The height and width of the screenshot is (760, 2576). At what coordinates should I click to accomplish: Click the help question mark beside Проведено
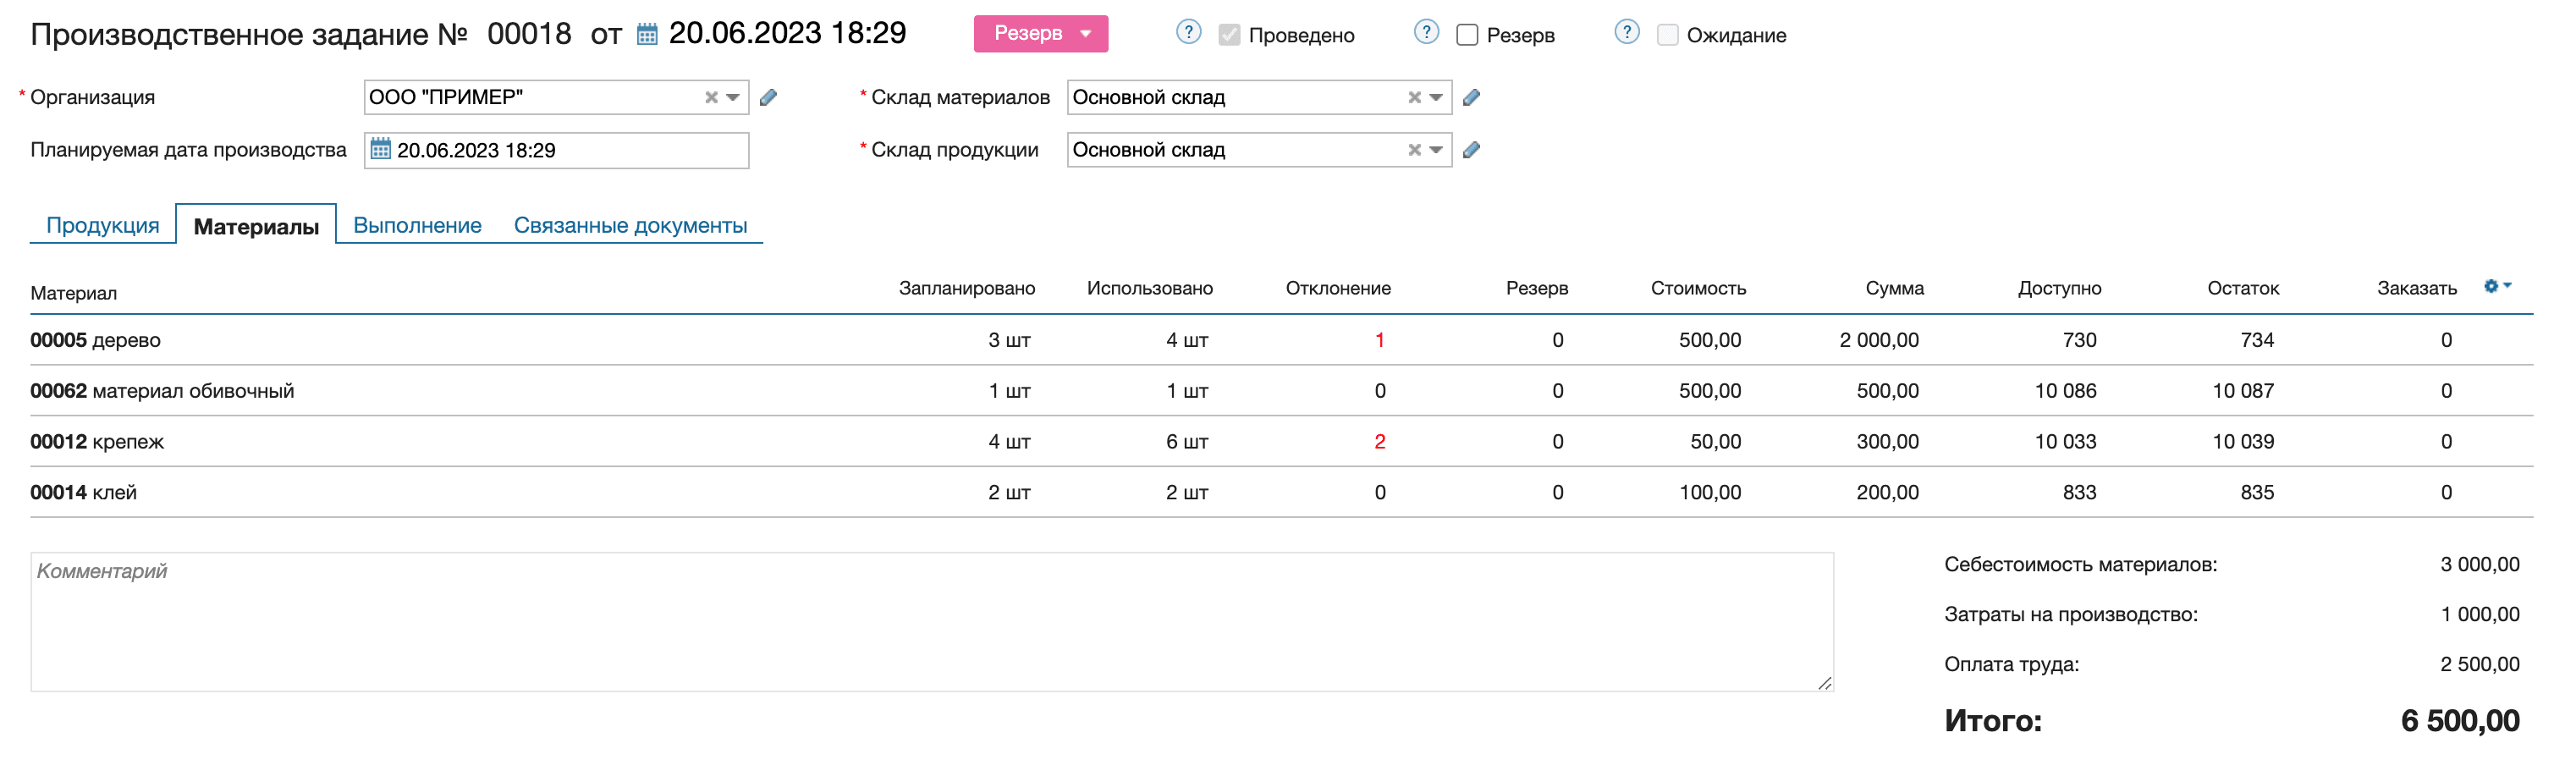coord(1188,33)
